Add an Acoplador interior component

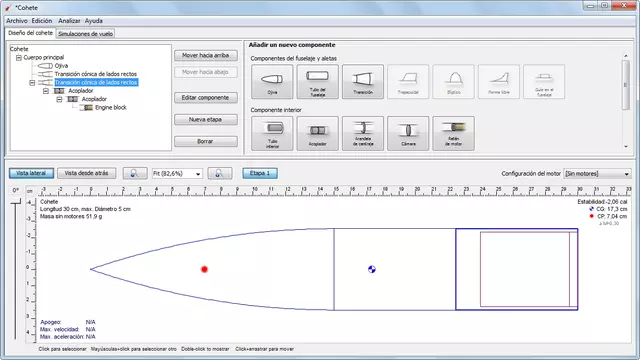[318, 133]
